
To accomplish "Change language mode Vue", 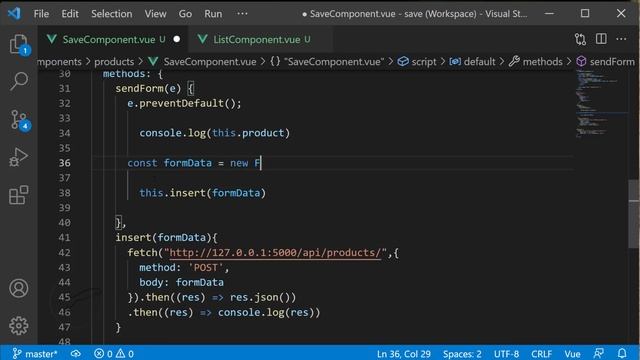I will point(572,353).
